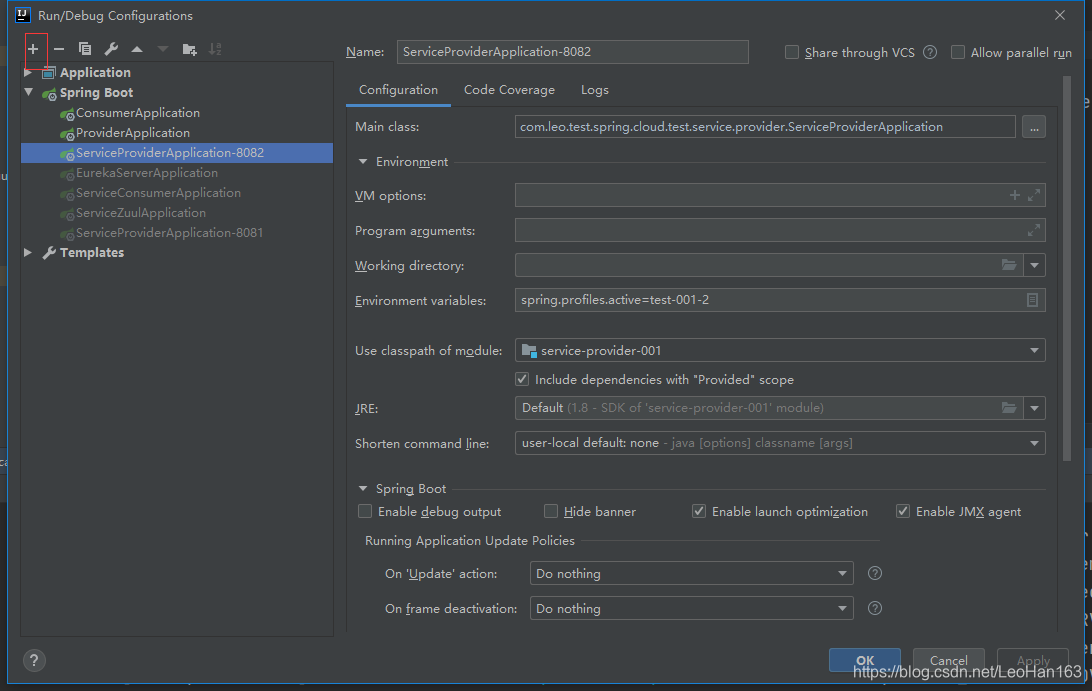Viewport: 1092px width, 691px height.
Task: Move configuration up with the arrow icon
Action: (137, 49)
